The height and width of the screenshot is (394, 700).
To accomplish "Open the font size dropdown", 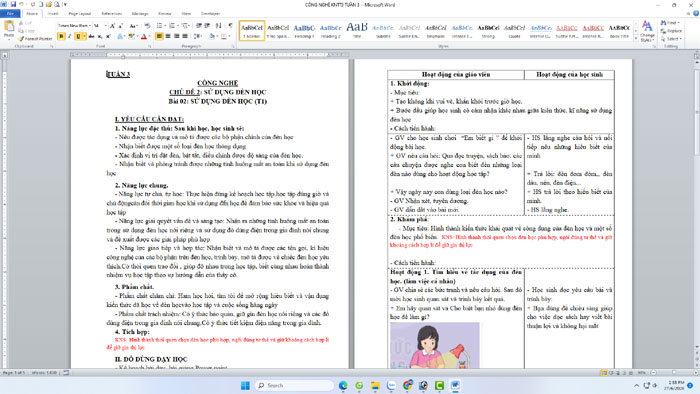I will coord(105,26).
